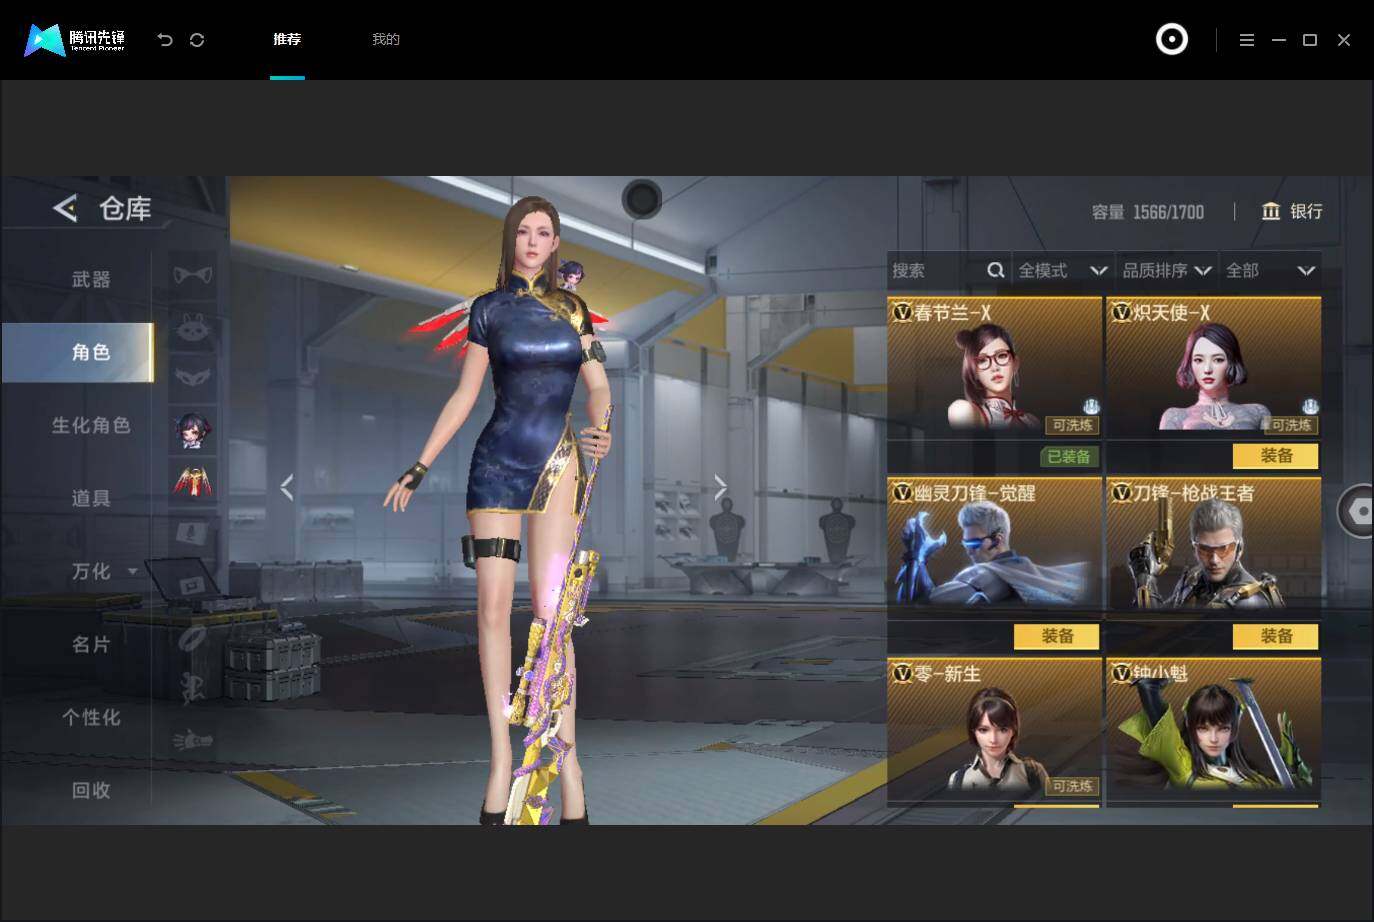Open the 个性化 category

click(x=91, y=717)
